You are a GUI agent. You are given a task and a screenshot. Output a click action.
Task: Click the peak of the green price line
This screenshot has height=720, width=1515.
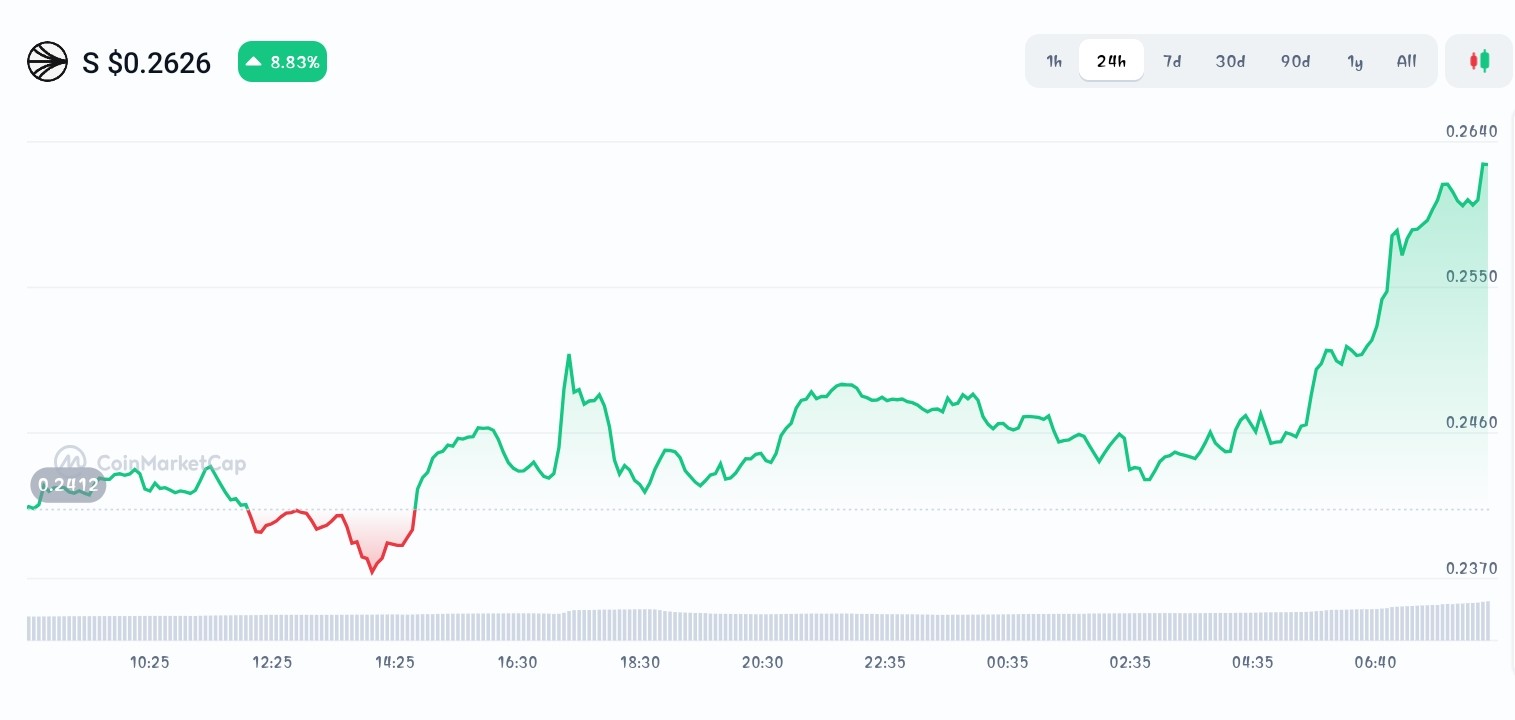(1484, 165)
